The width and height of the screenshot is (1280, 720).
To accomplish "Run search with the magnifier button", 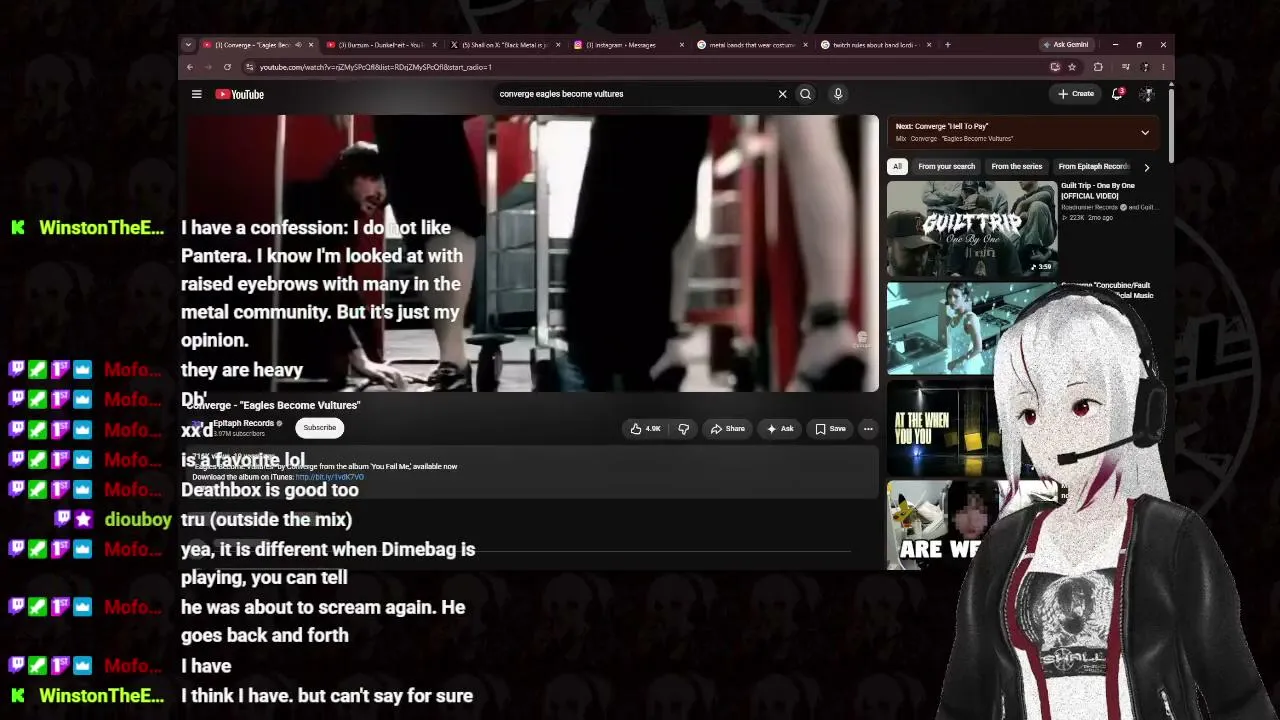I will [x=805, y=94].
